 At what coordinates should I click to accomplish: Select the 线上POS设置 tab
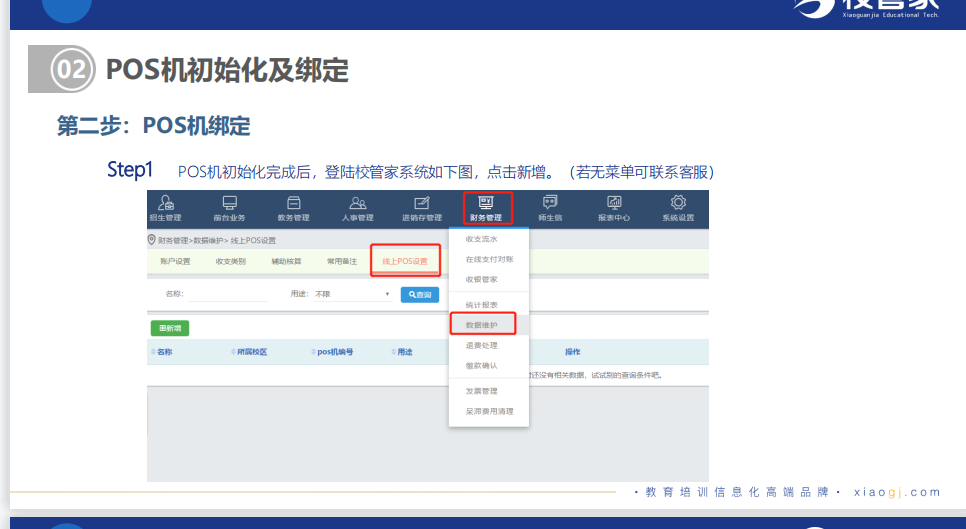point(405,261)
